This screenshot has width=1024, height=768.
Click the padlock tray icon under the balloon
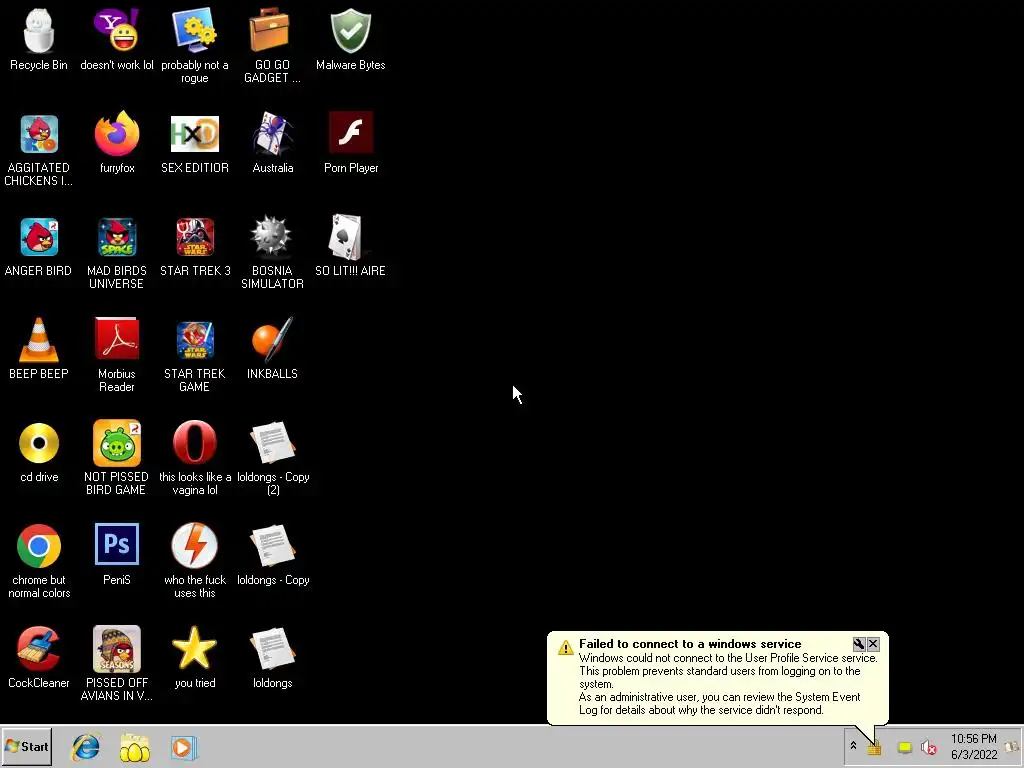pos(874,748)
